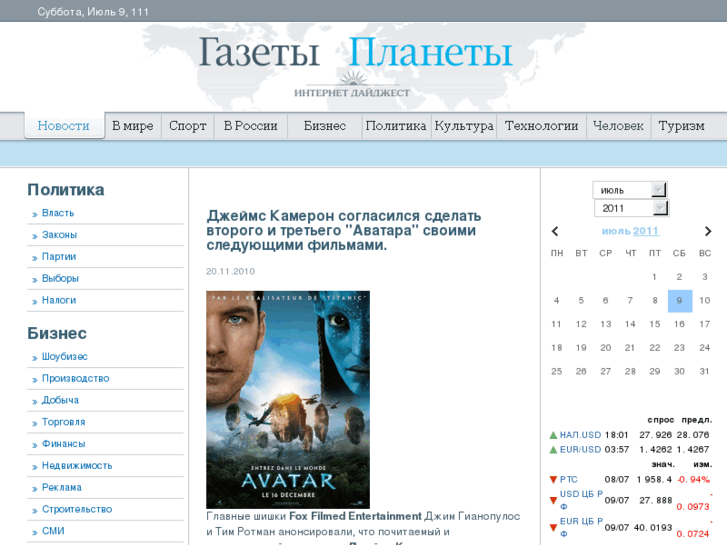Open the EUR ЦБ РФ rate link

(x=581, y=527)
